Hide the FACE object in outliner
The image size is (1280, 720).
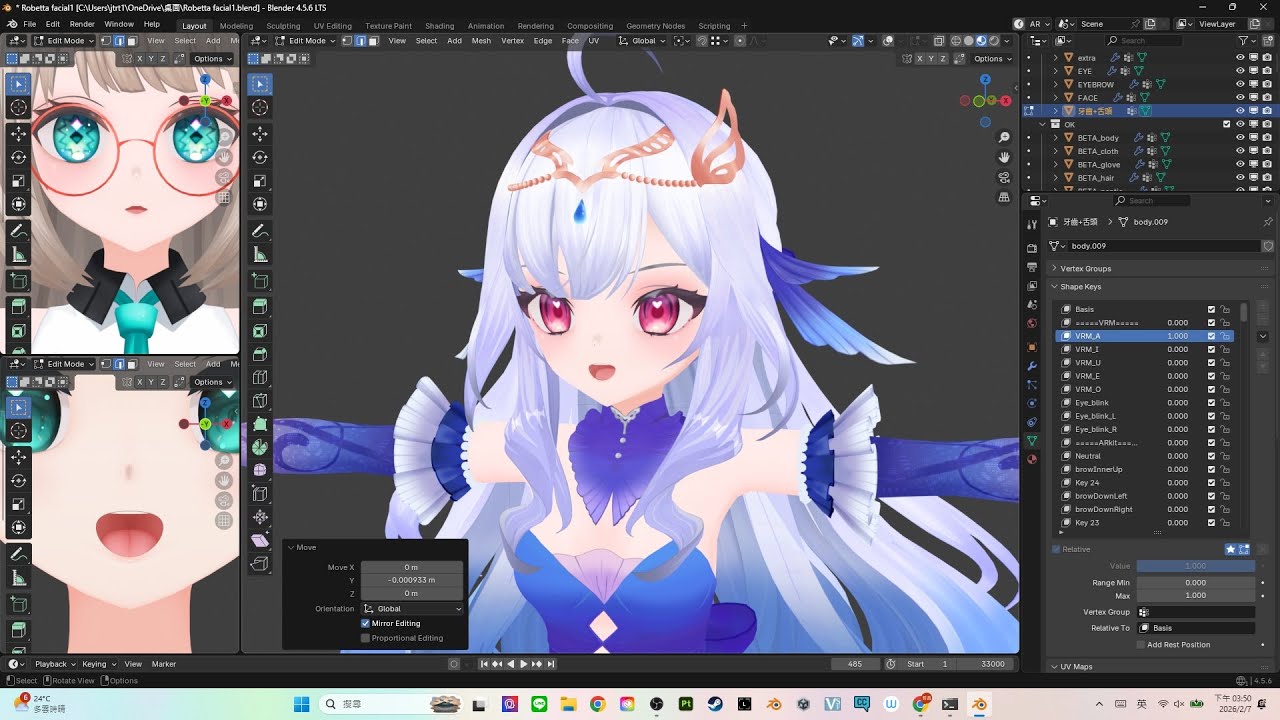tap(1240, 98)
